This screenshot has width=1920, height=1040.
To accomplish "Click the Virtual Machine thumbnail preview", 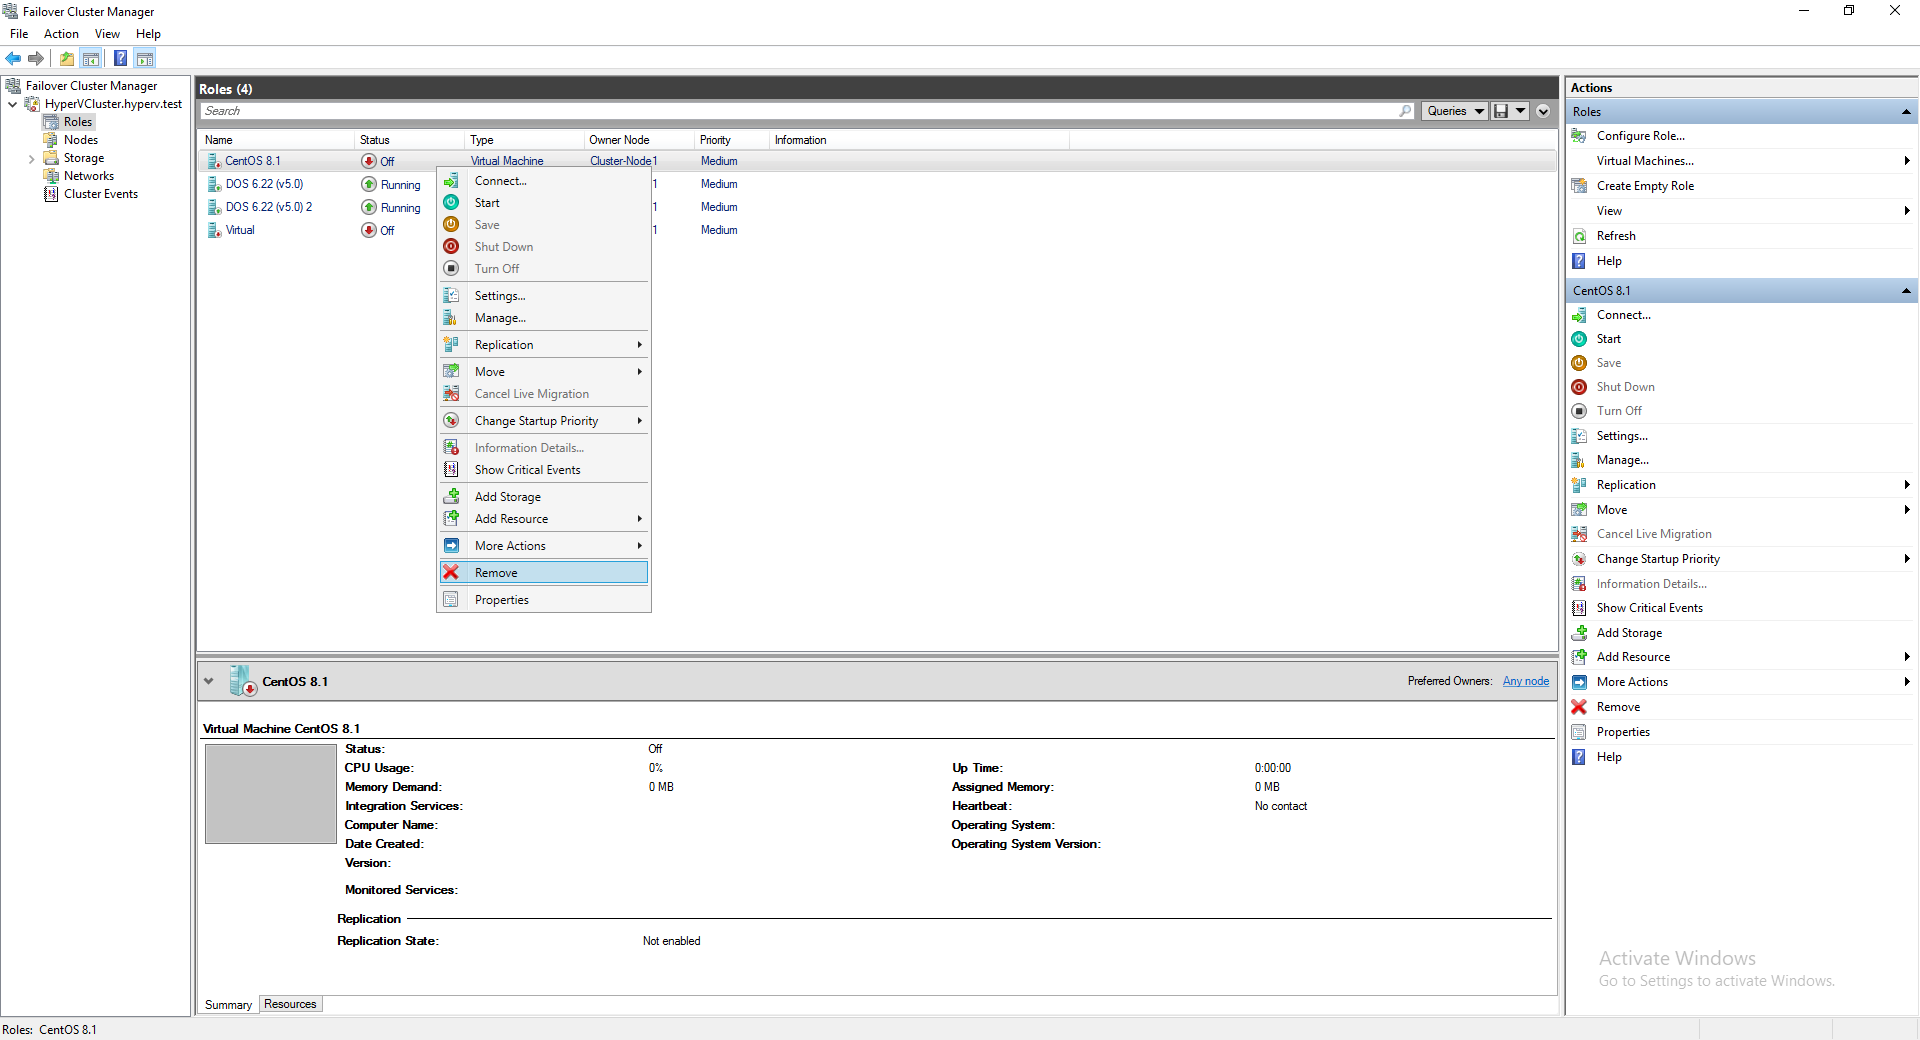I will 270,794.
